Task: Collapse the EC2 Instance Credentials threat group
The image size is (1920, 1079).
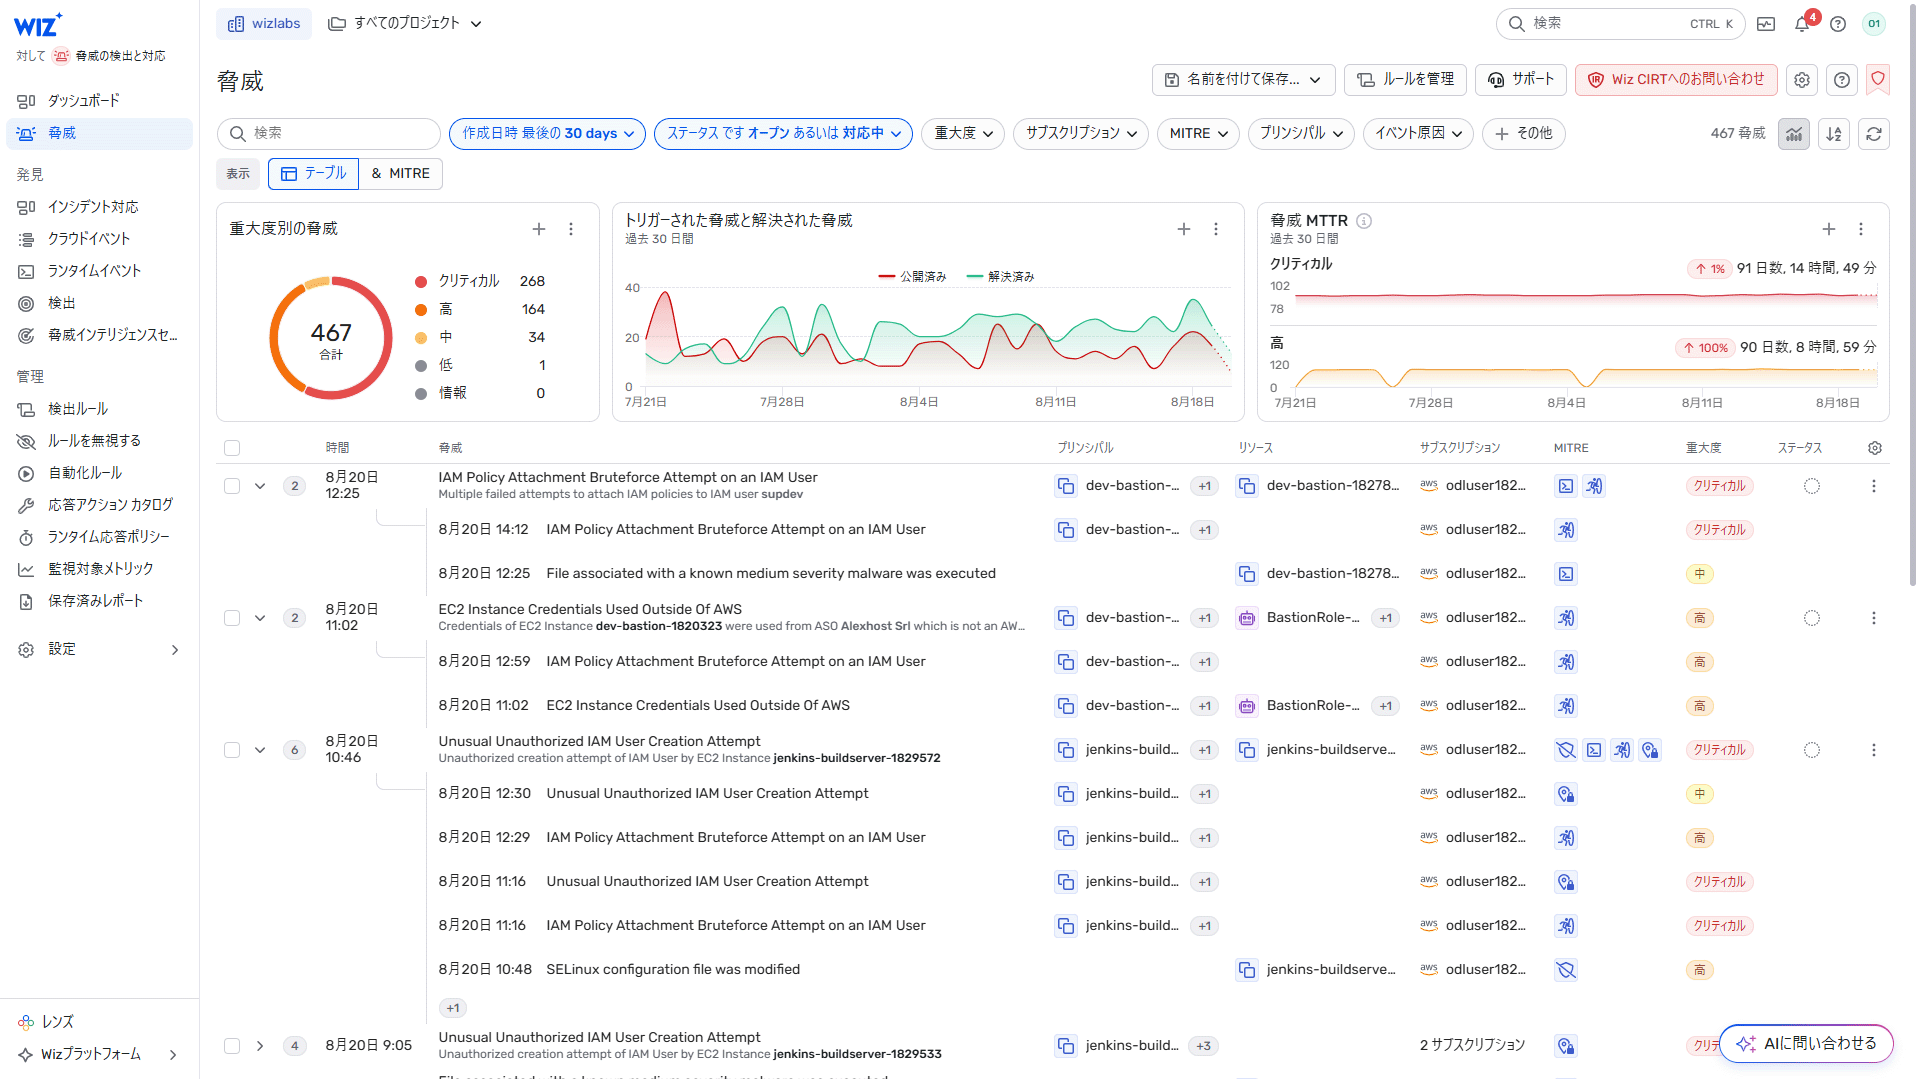Action: [260, 617]
